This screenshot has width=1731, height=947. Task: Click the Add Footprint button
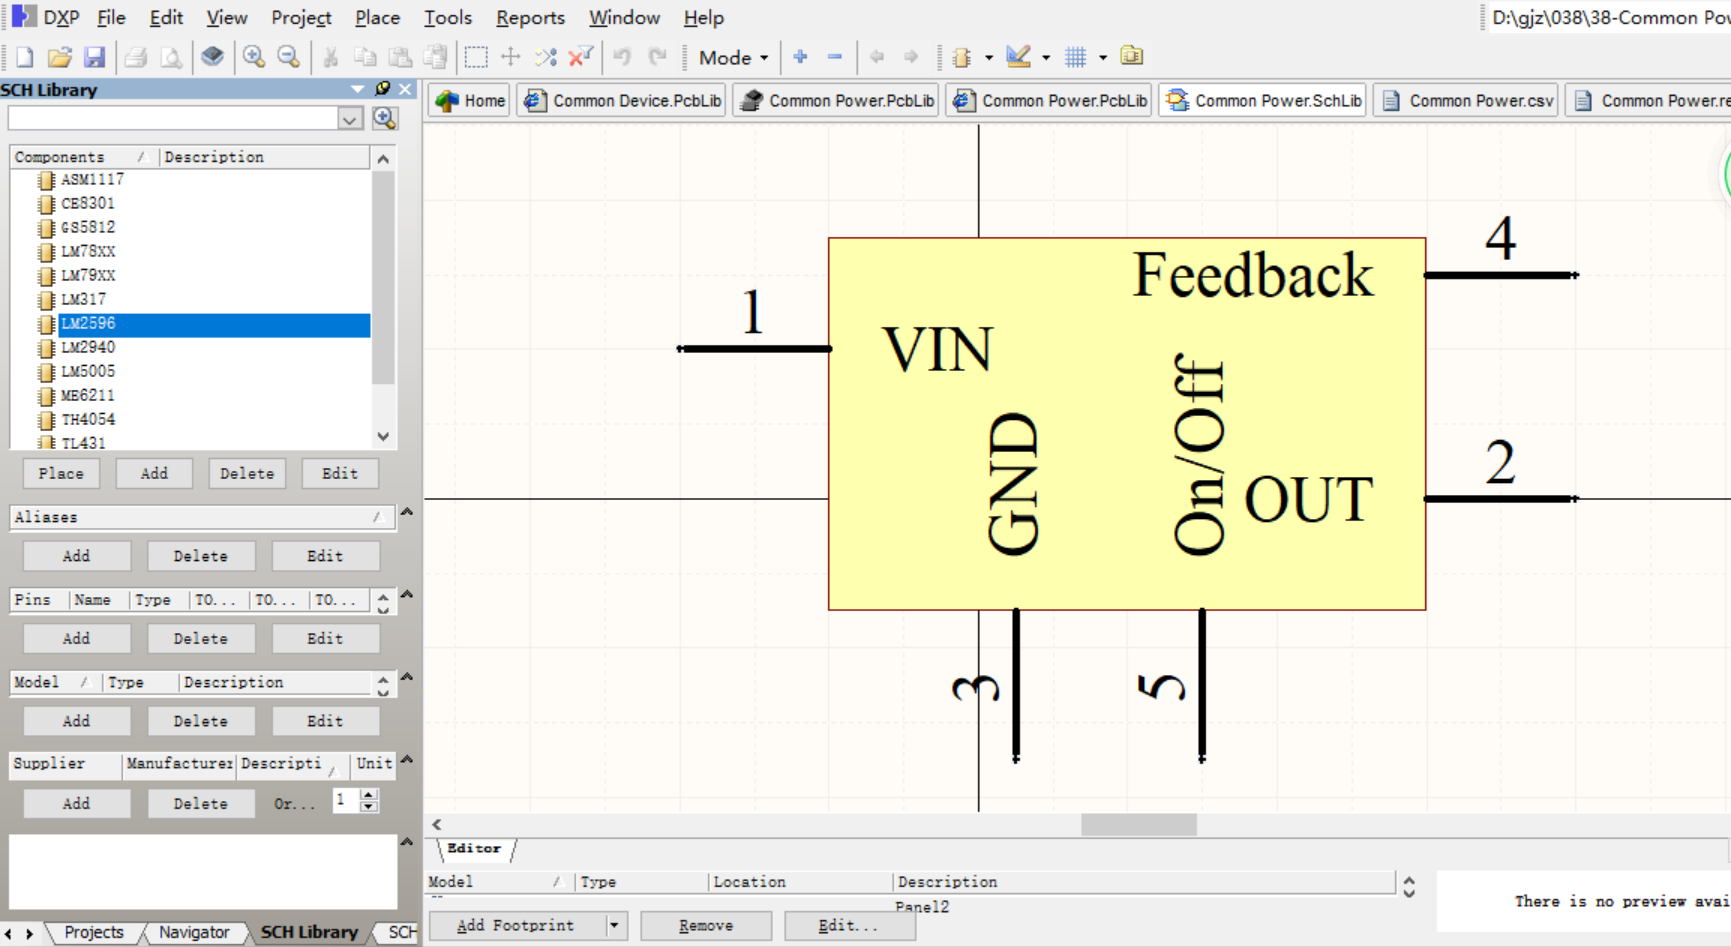(x=516, y=926)
